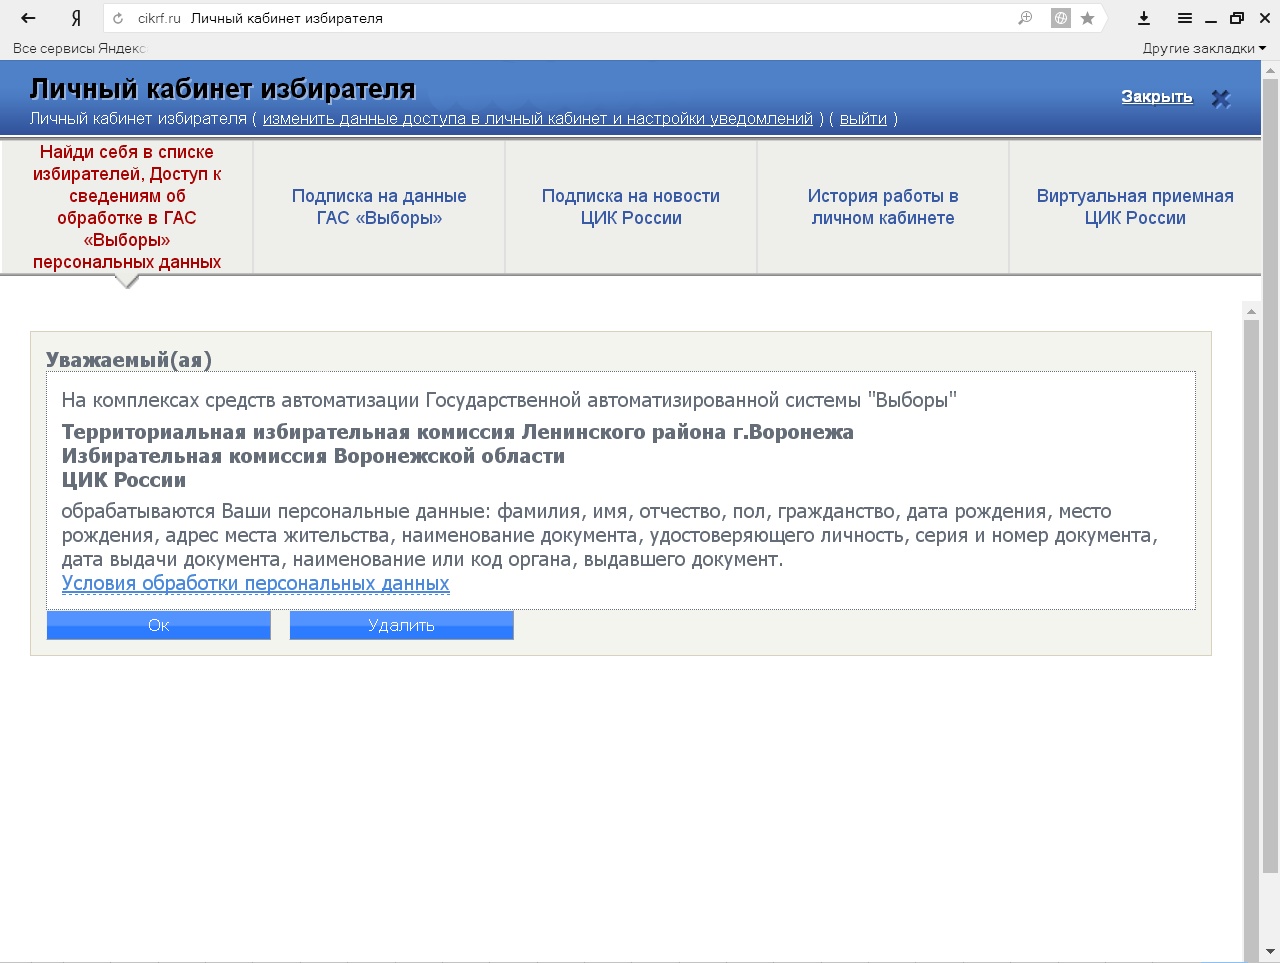Reload the page with the refresh icon

118,18
